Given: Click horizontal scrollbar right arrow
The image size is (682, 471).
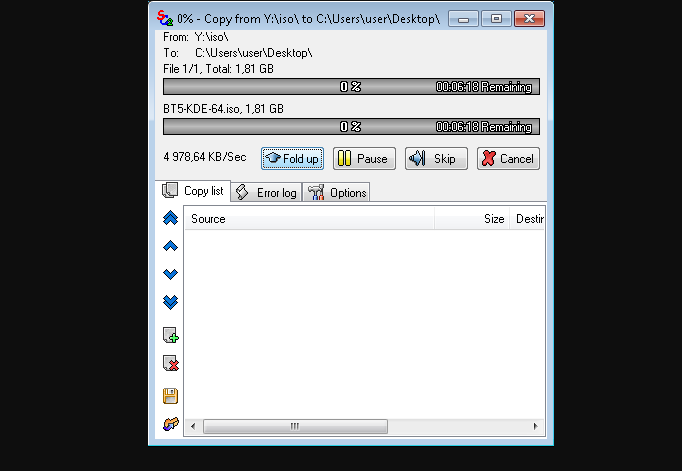Looking at the screenshot, I should click(535, 426).
